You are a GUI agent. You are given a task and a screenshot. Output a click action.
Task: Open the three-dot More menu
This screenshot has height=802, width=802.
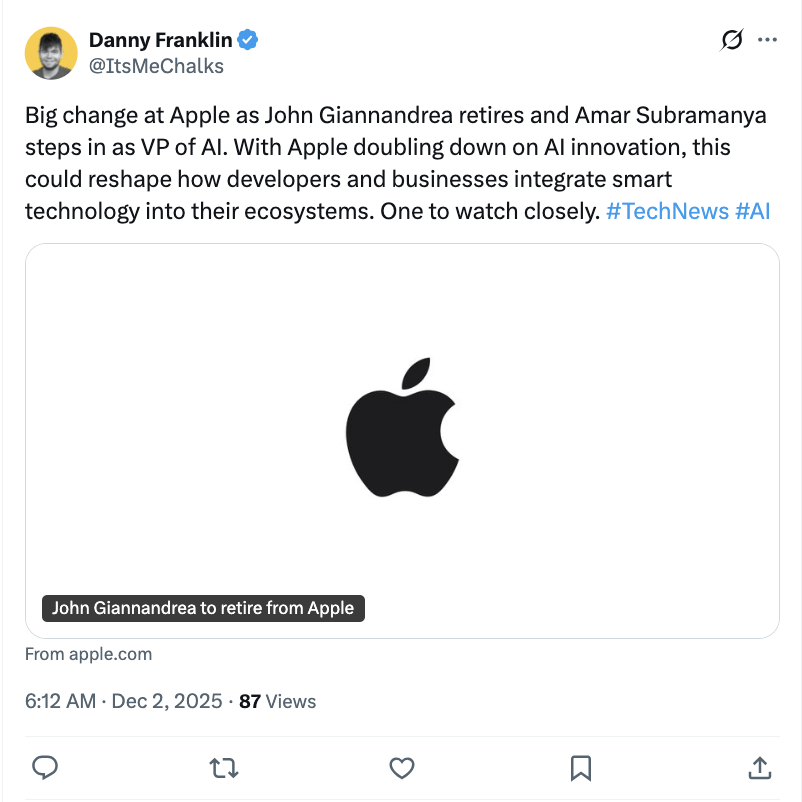click(x=767, y=40)
